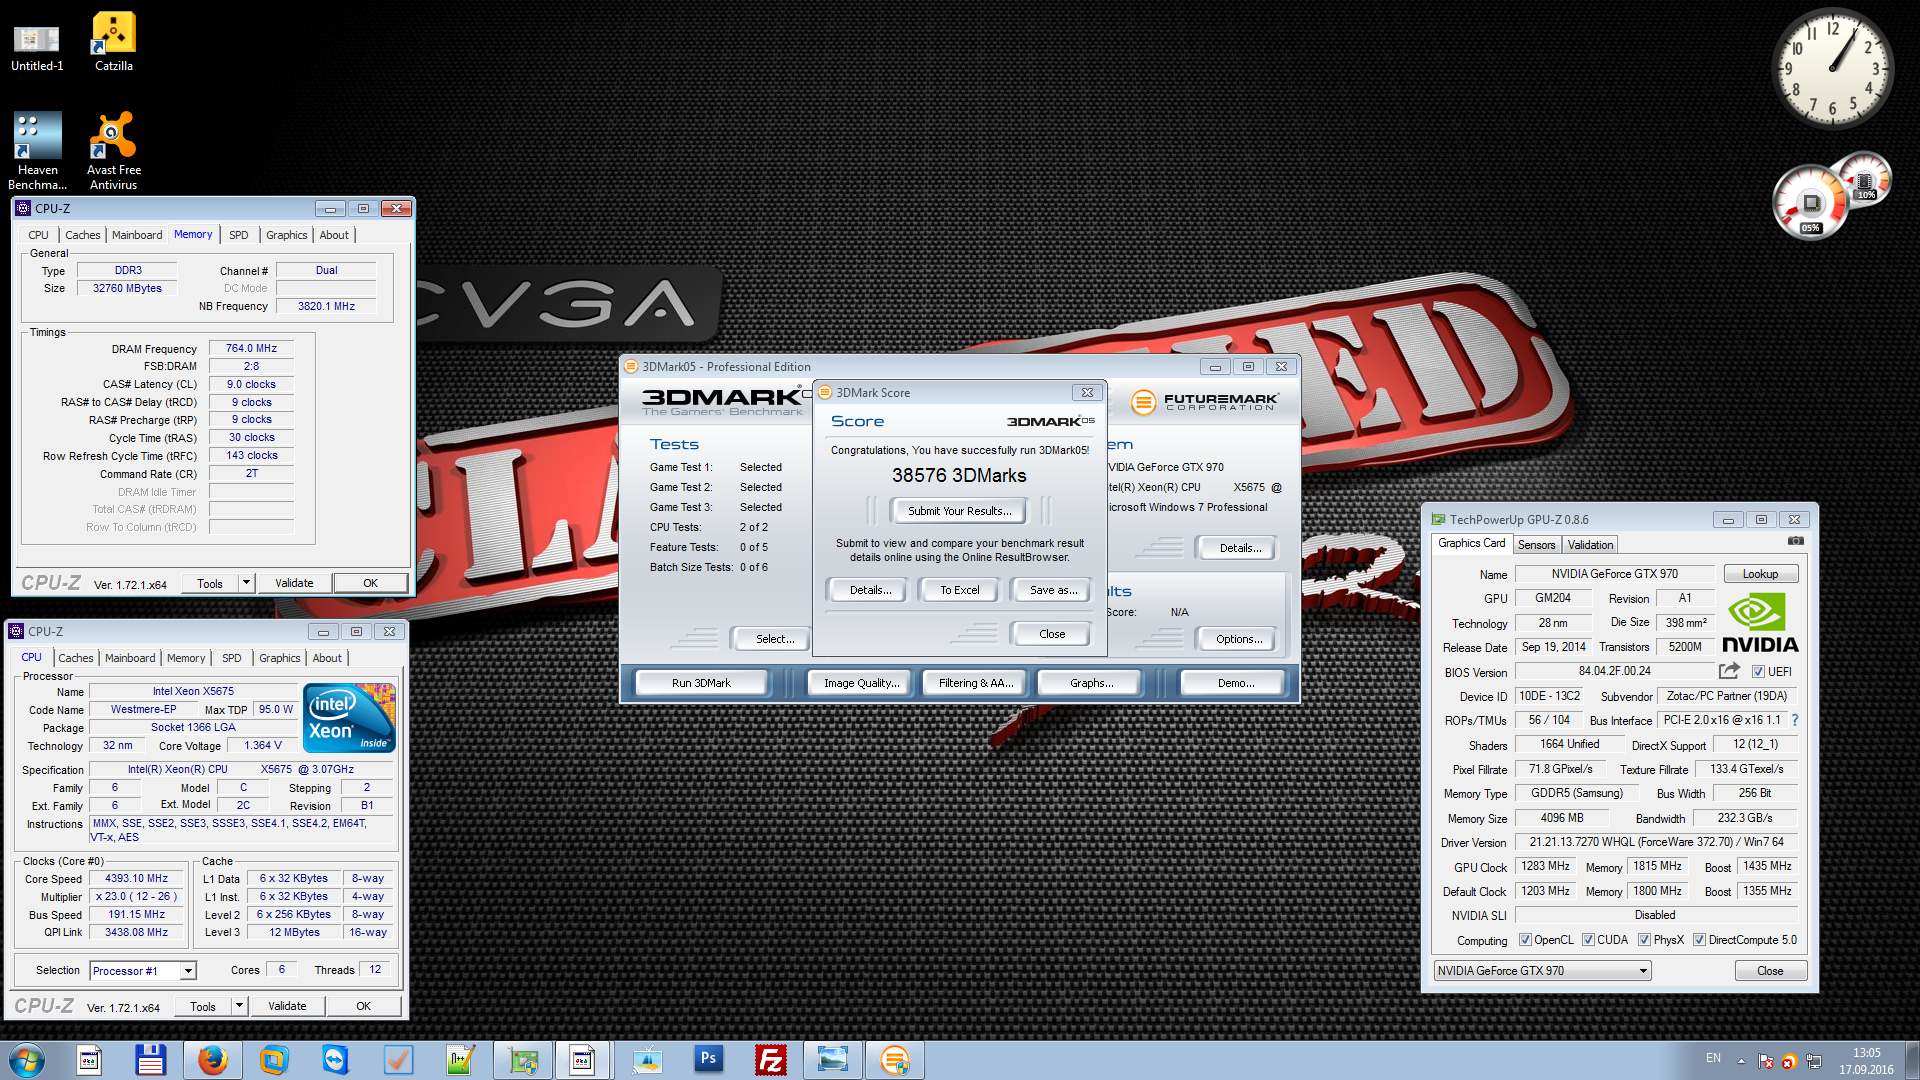Close the 3DMark Score dialog via Close button

pos(1052,634)
